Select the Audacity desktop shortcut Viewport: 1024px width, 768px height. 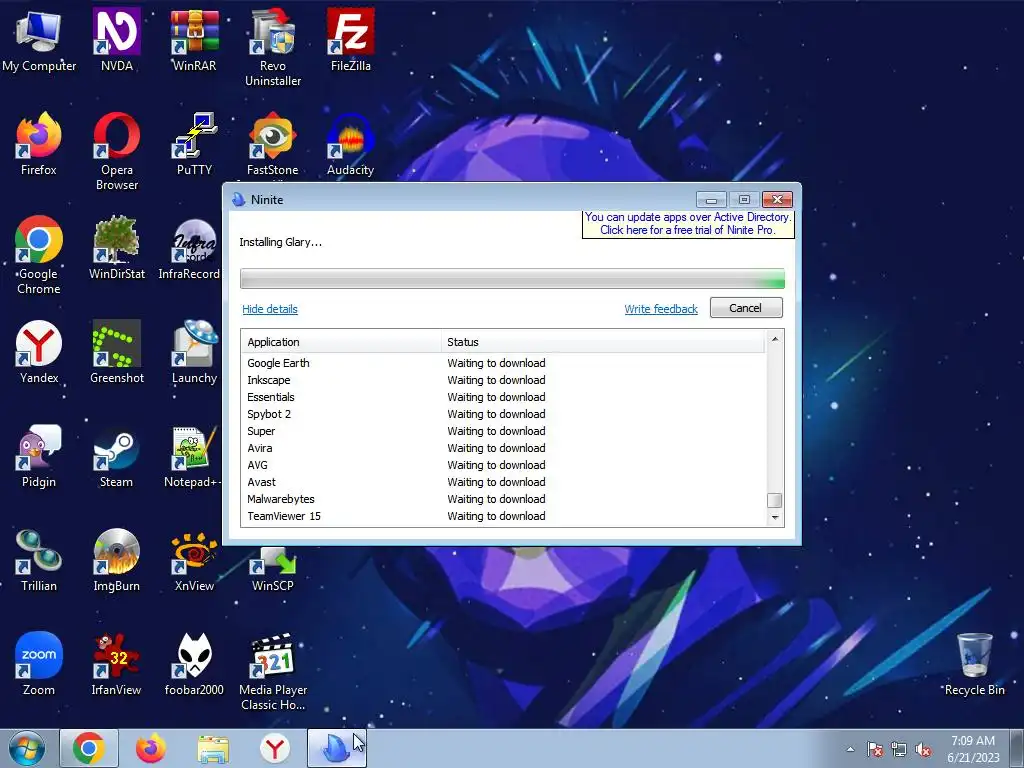point(351,144)
